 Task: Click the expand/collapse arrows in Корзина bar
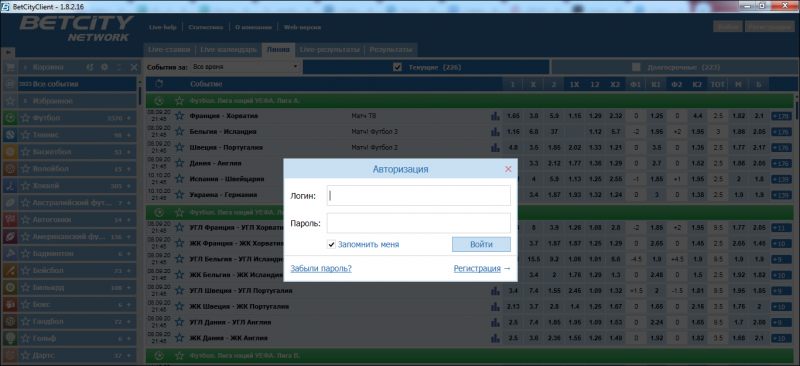[119, 67]
